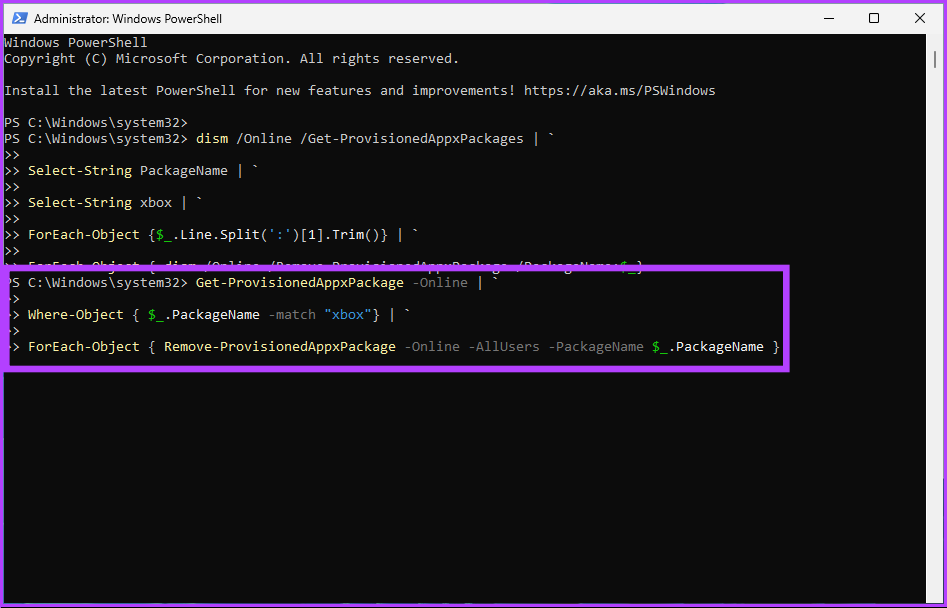Minimize the PowerShell window
This screenshot has width=947, height=608.
(x=828, y=19)
